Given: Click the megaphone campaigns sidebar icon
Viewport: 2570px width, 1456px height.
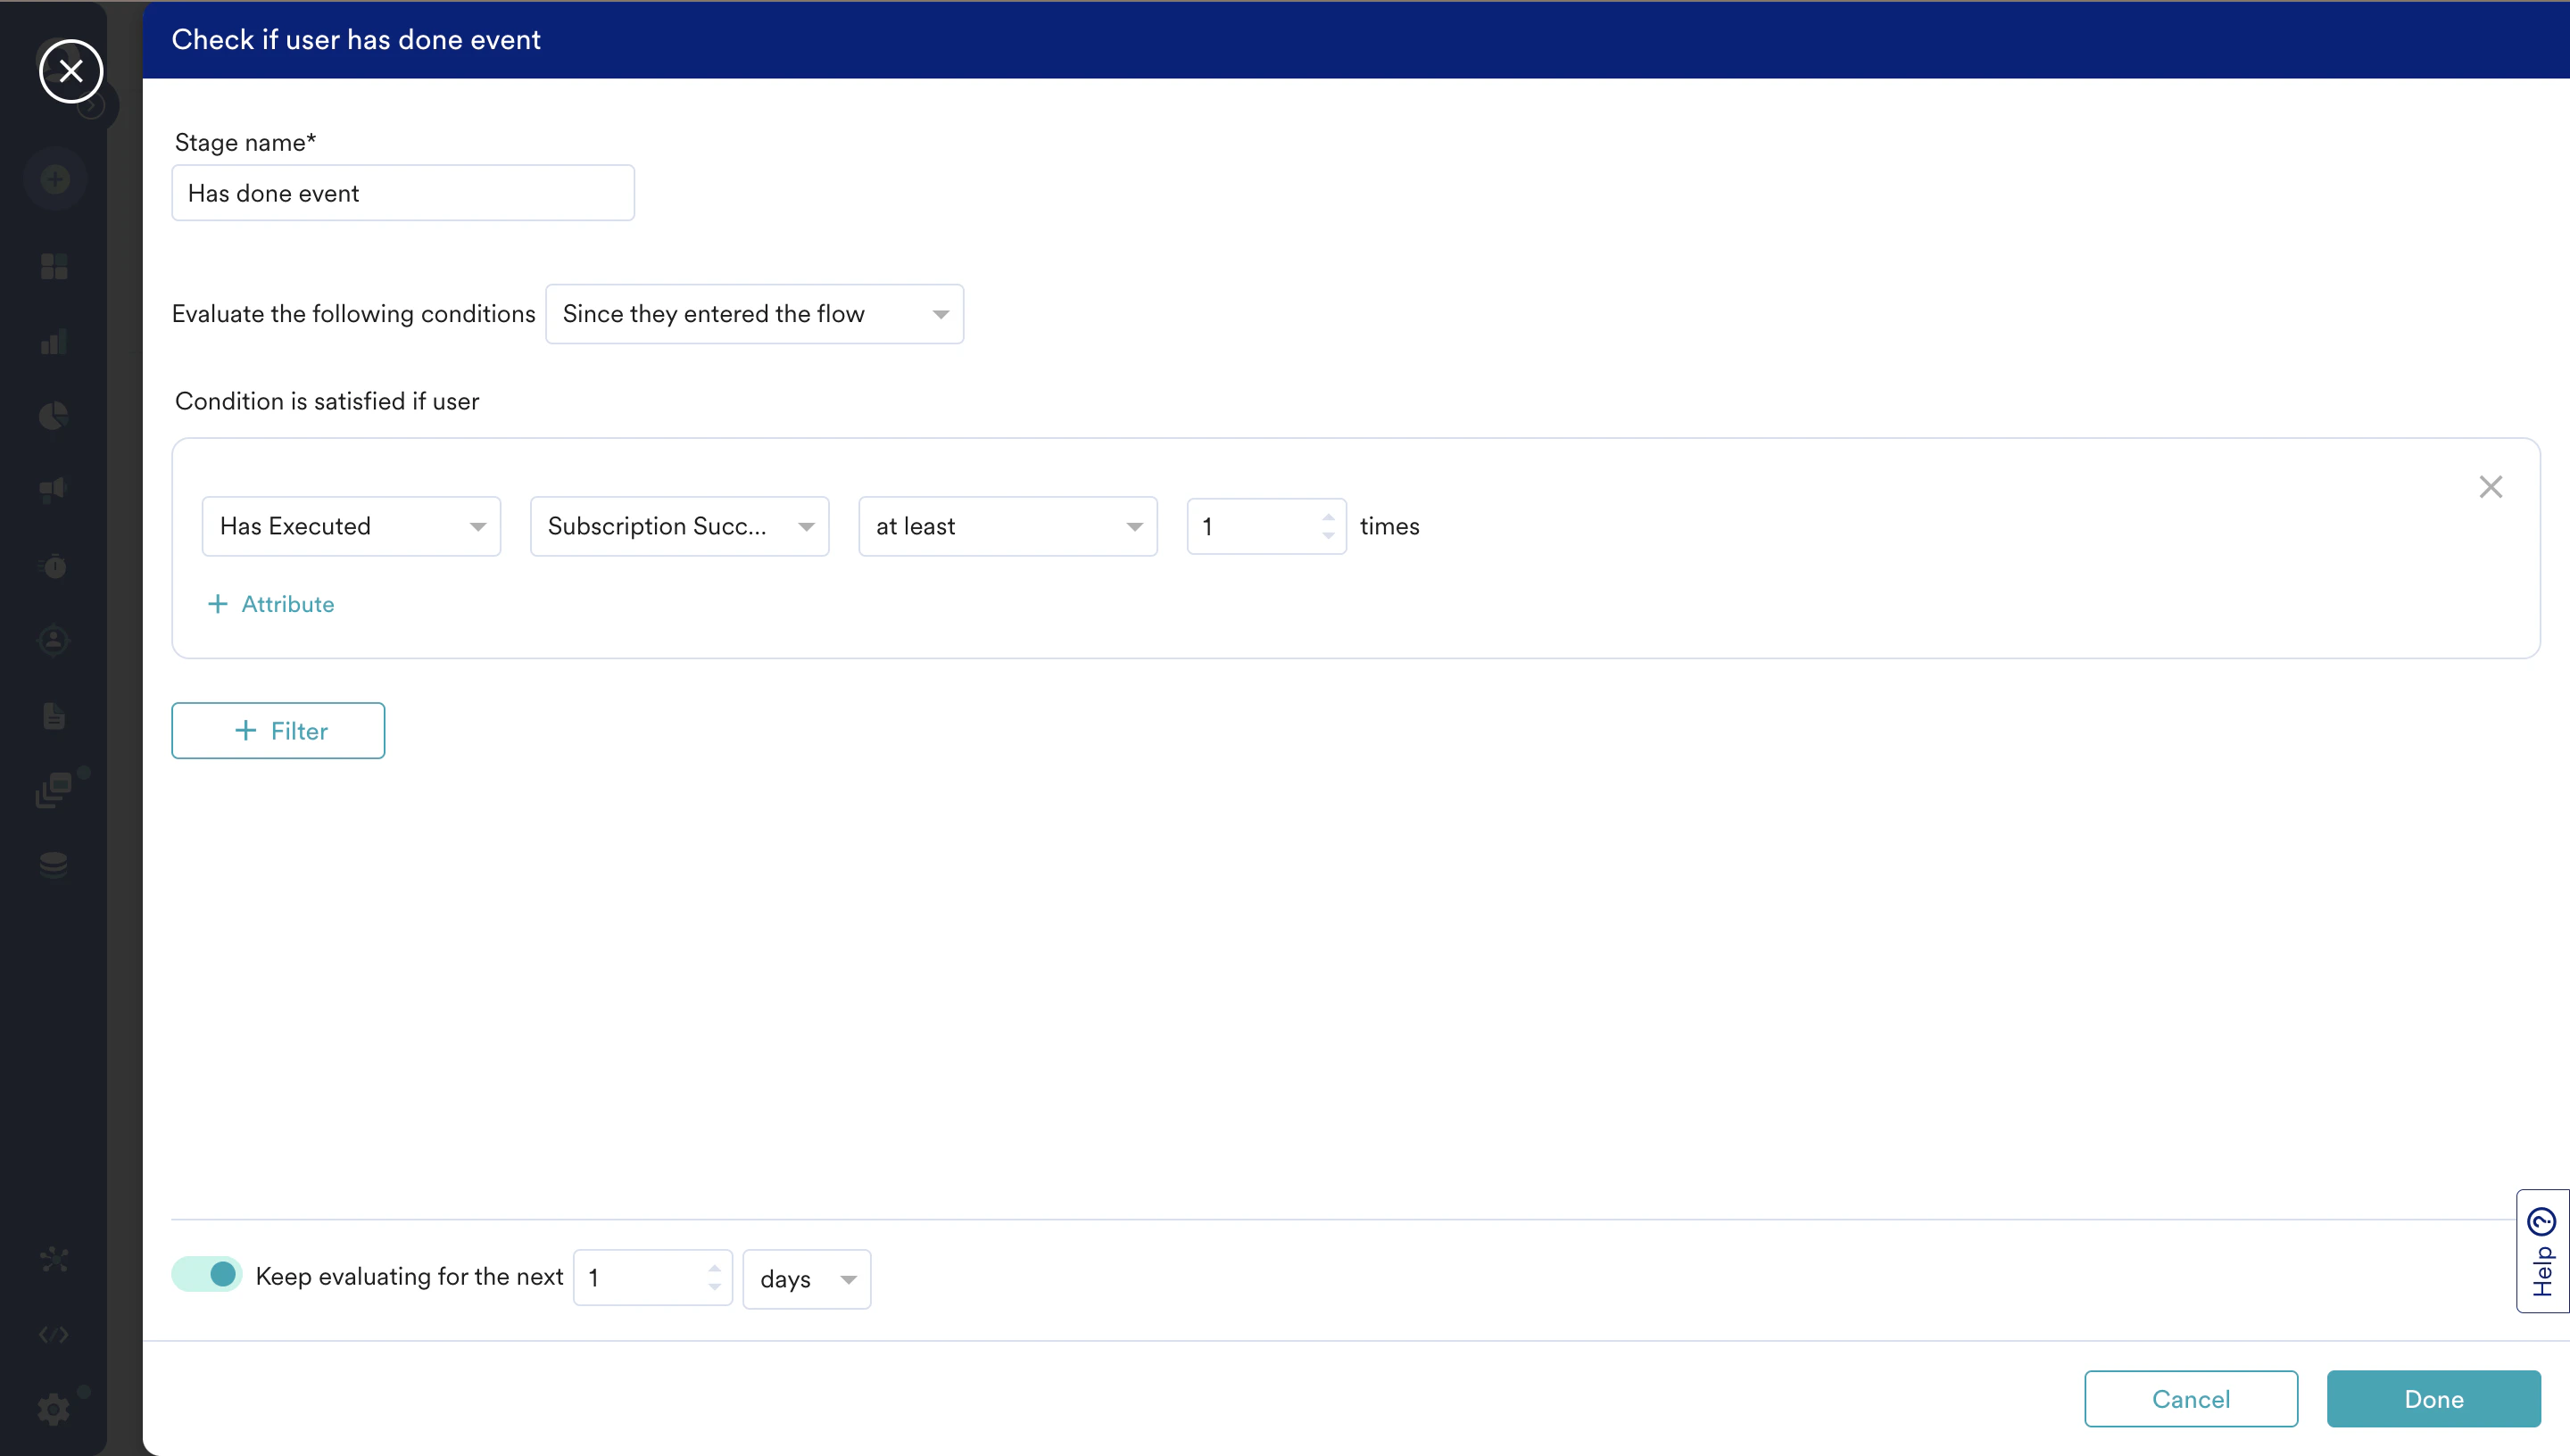Looking at the screenshot, I should (54, 489).
